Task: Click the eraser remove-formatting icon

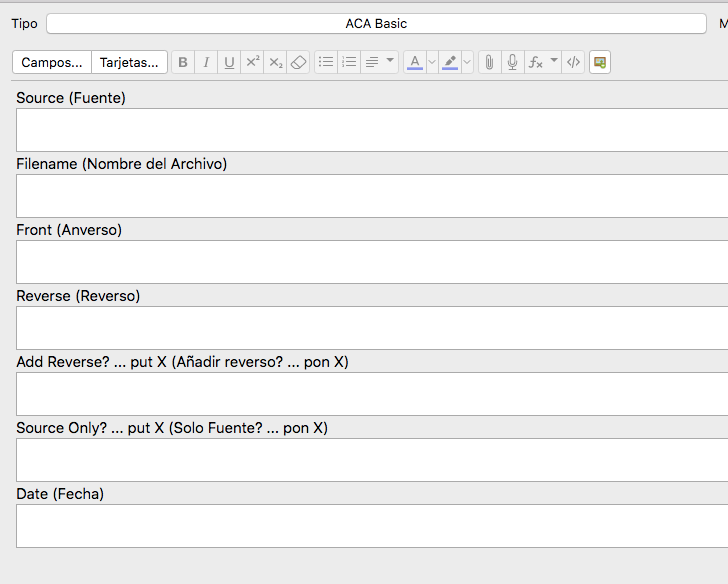Action: pyautogui.click(x=298, y=62)
